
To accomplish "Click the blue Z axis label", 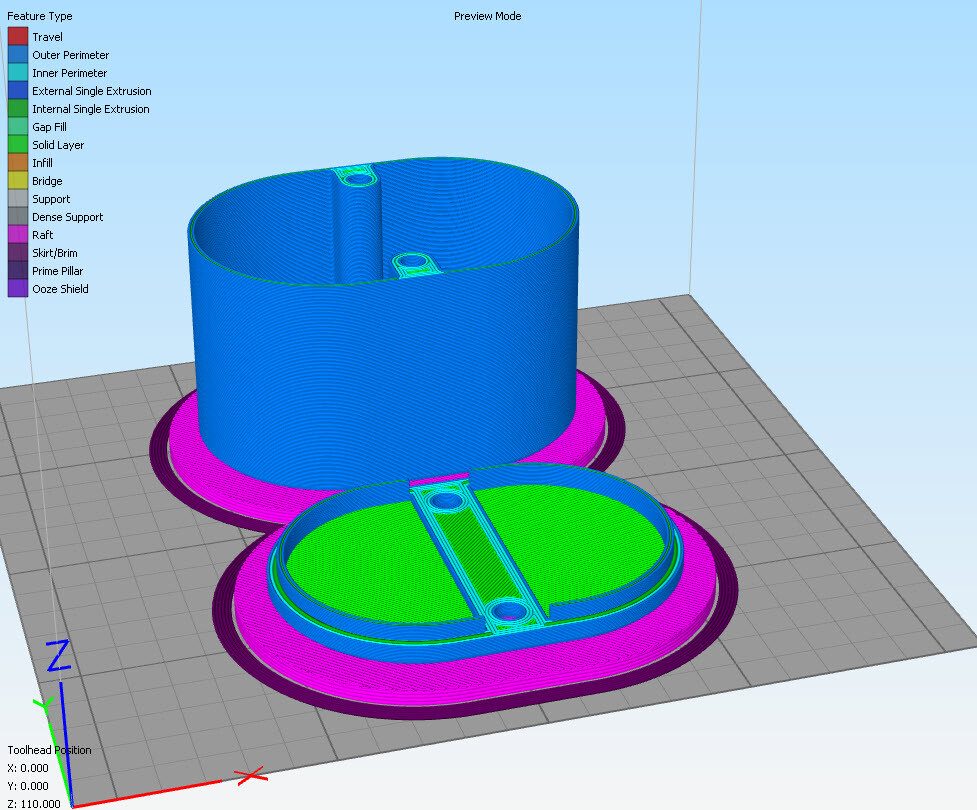I will [x=58, y=655].
